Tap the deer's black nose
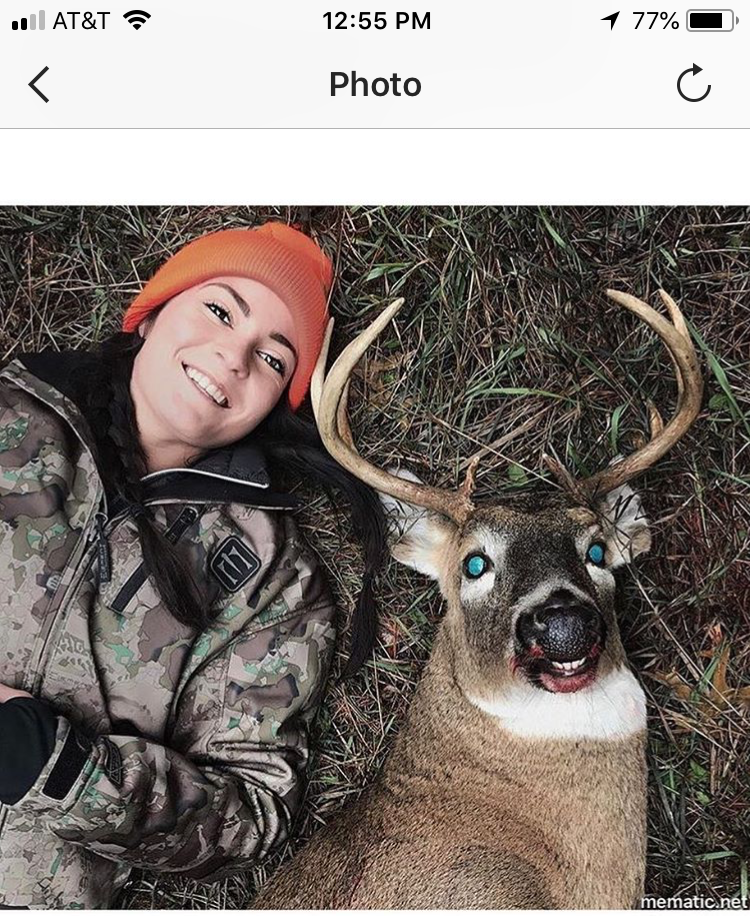750x922 pixels. [560, 632]
